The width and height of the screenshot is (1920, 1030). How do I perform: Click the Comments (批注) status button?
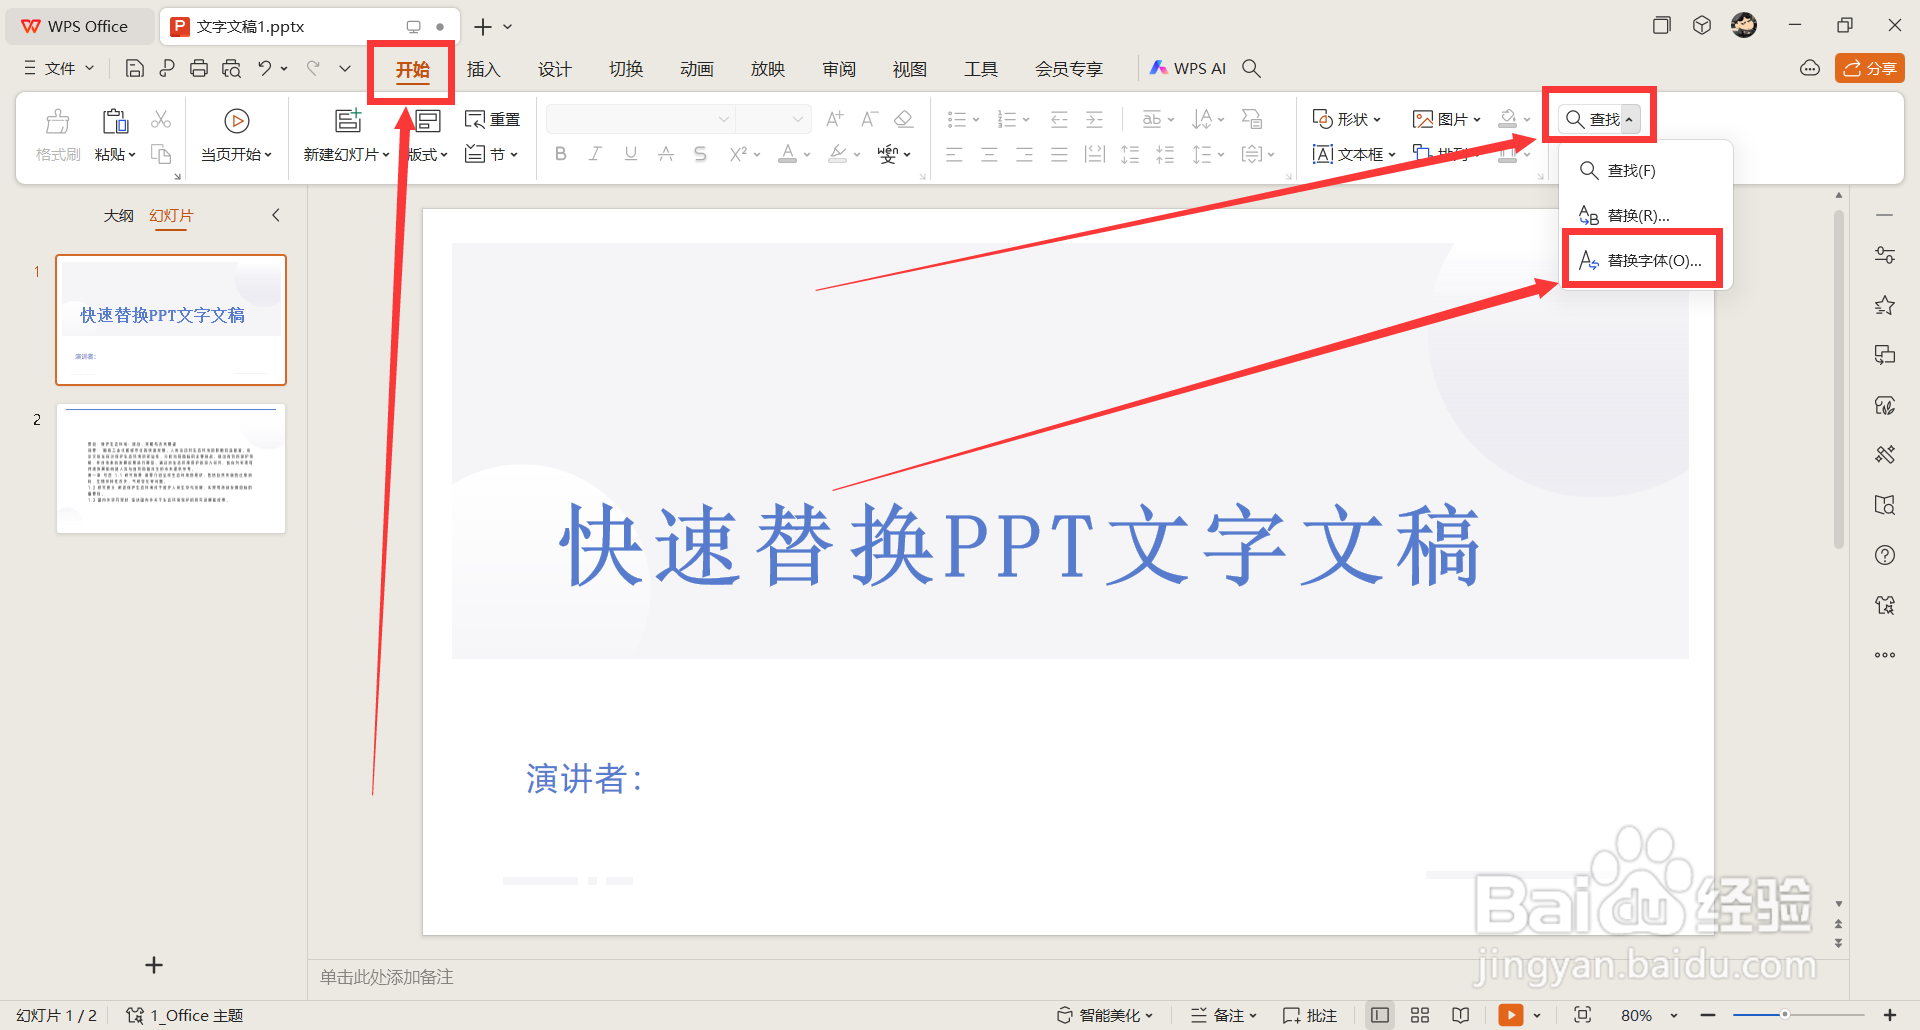[x=1309, y=1015]
